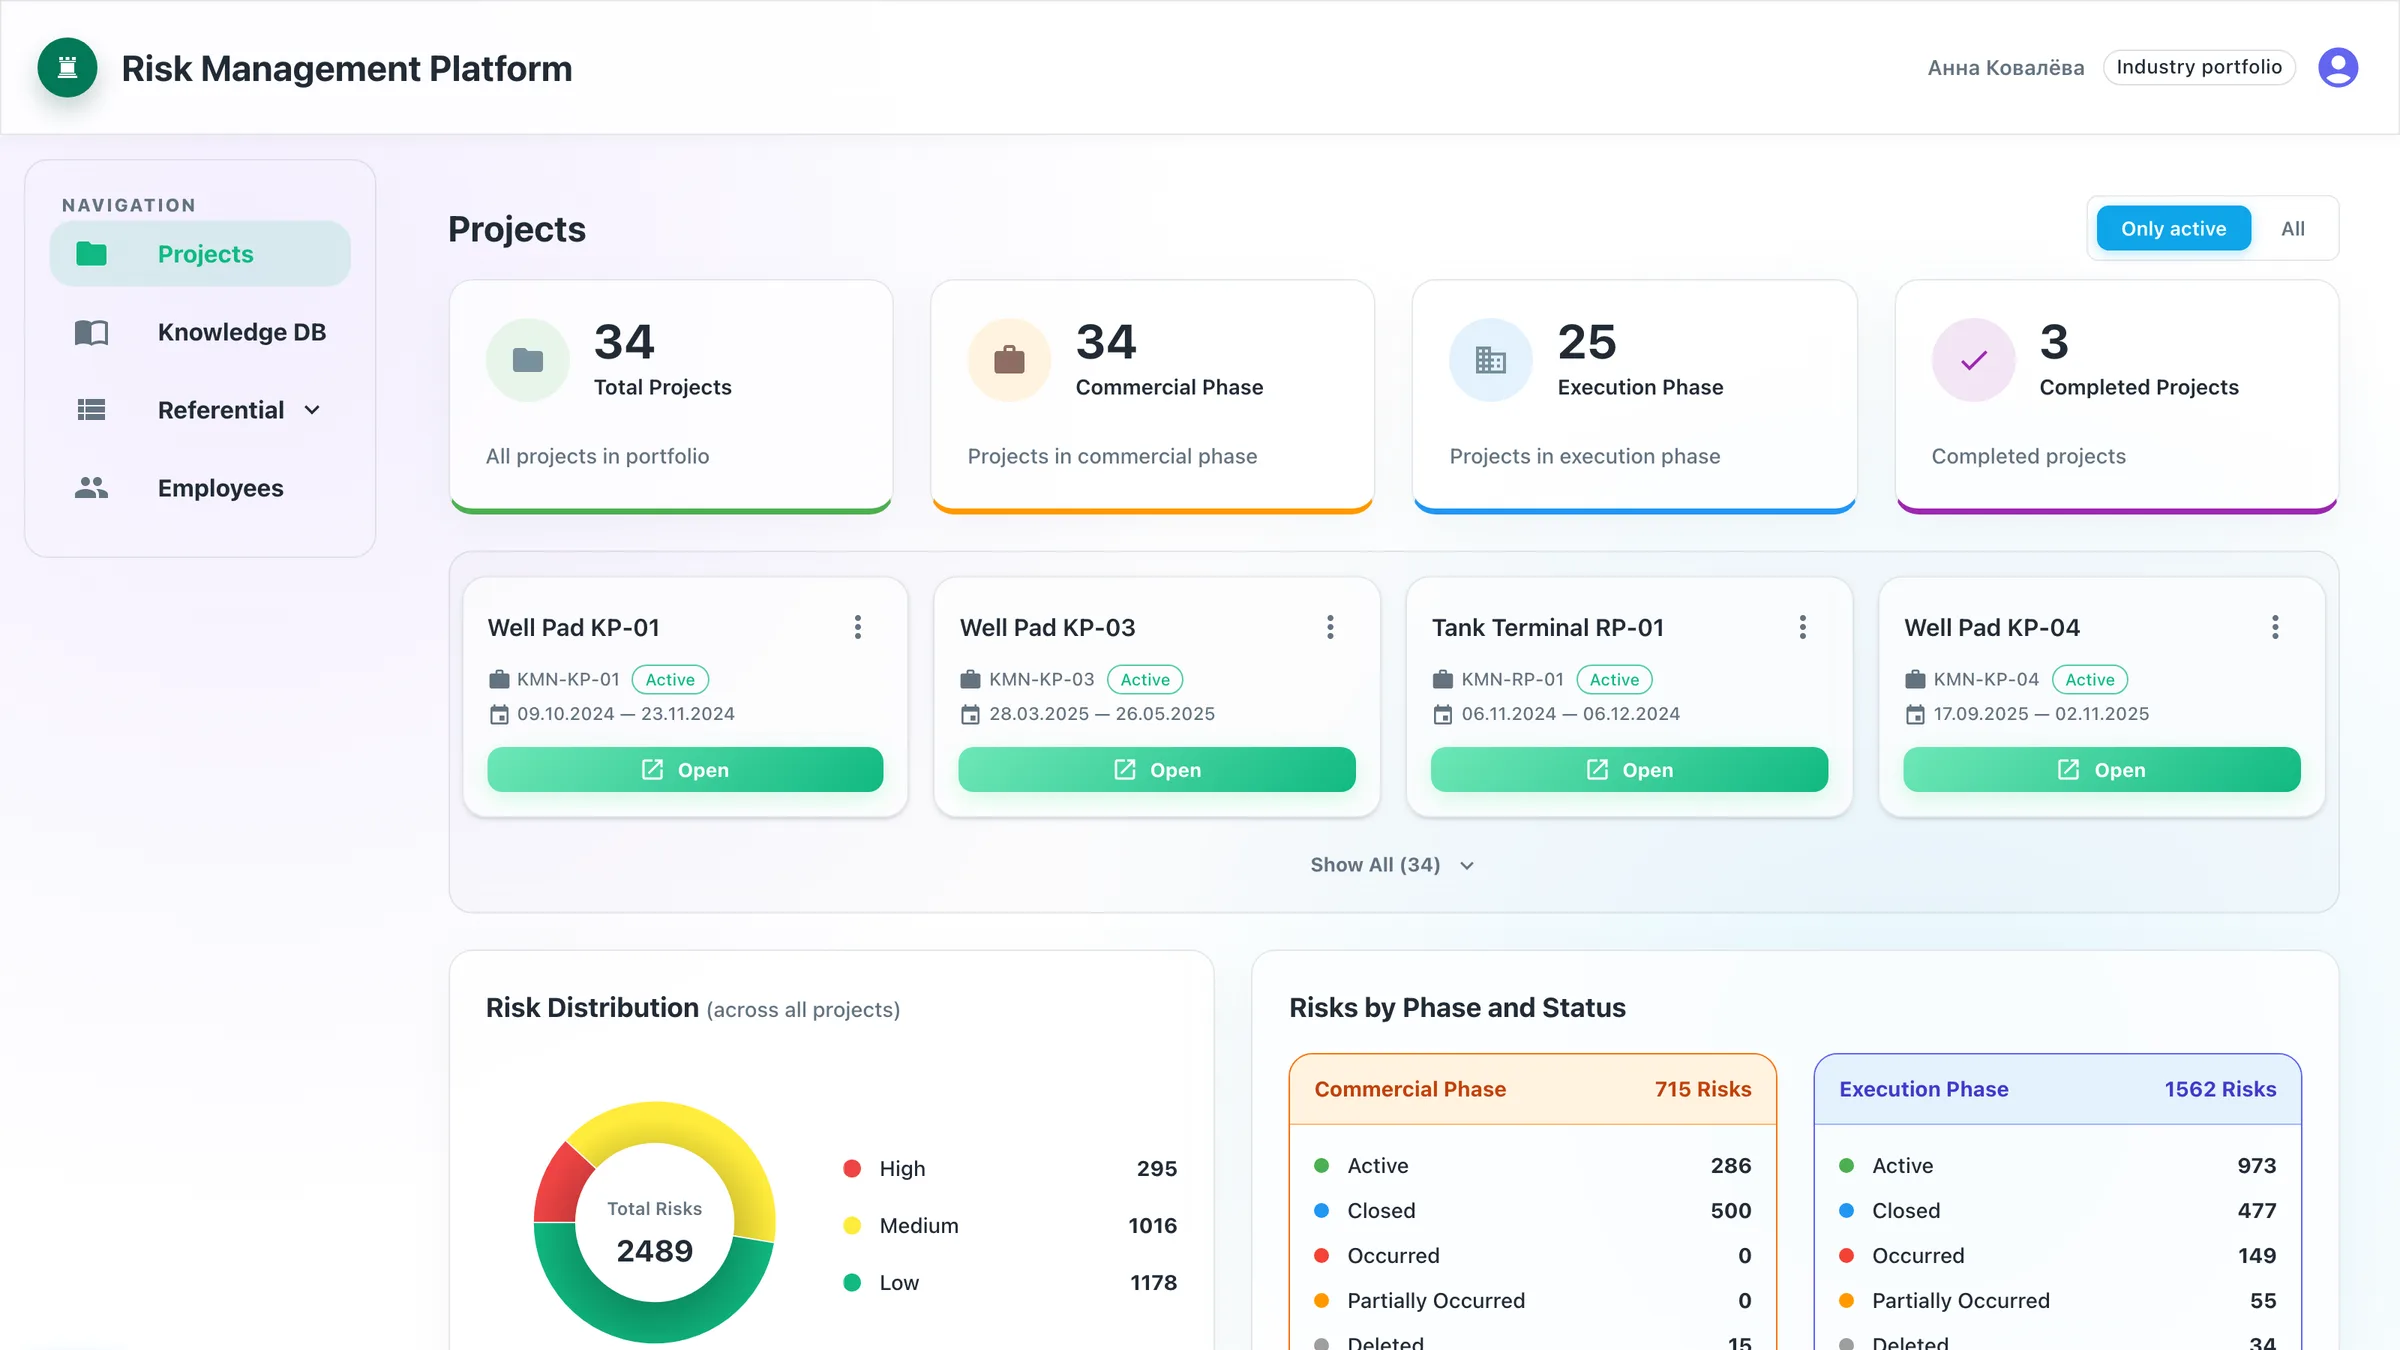The height and width of the screenshot is (1350, 2400).
Task: Click the Employees people icon
Action: [x=91, y=488]
